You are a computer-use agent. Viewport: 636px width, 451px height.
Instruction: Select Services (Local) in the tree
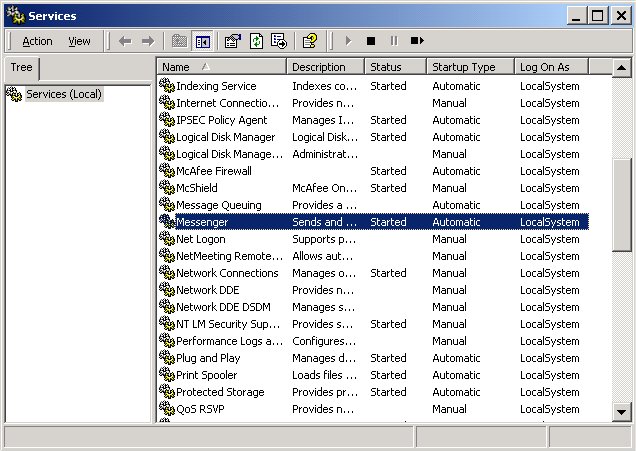coord(63,94)
